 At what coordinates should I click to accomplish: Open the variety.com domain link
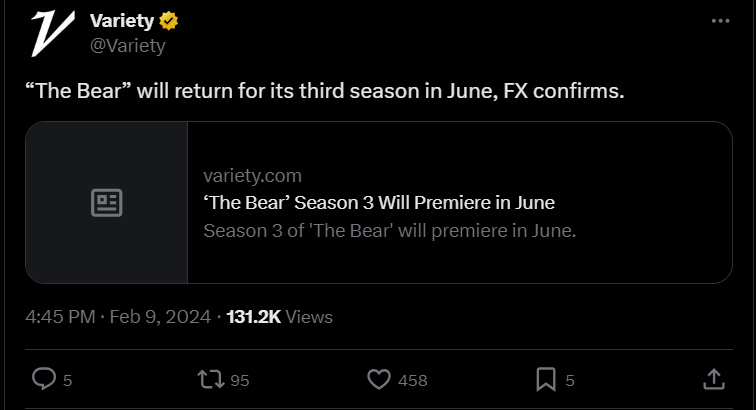point(252,176)
